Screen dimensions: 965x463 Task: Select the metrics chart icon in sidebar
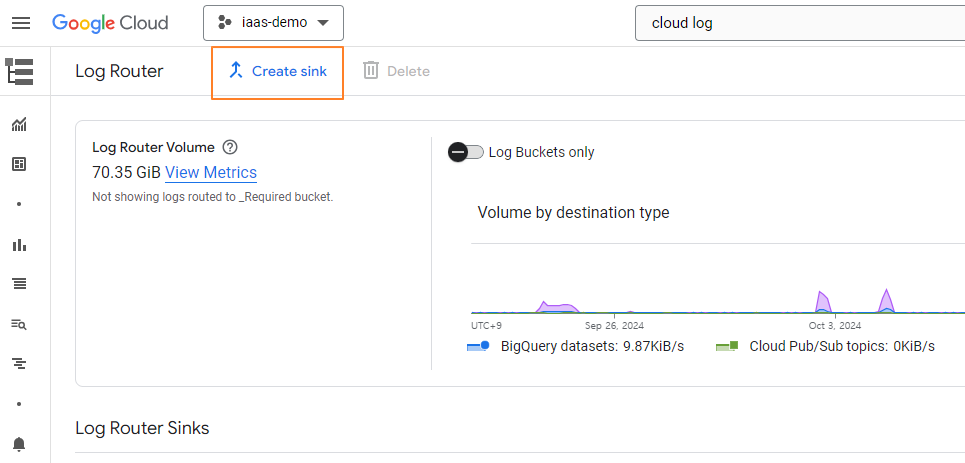point(19,125)
